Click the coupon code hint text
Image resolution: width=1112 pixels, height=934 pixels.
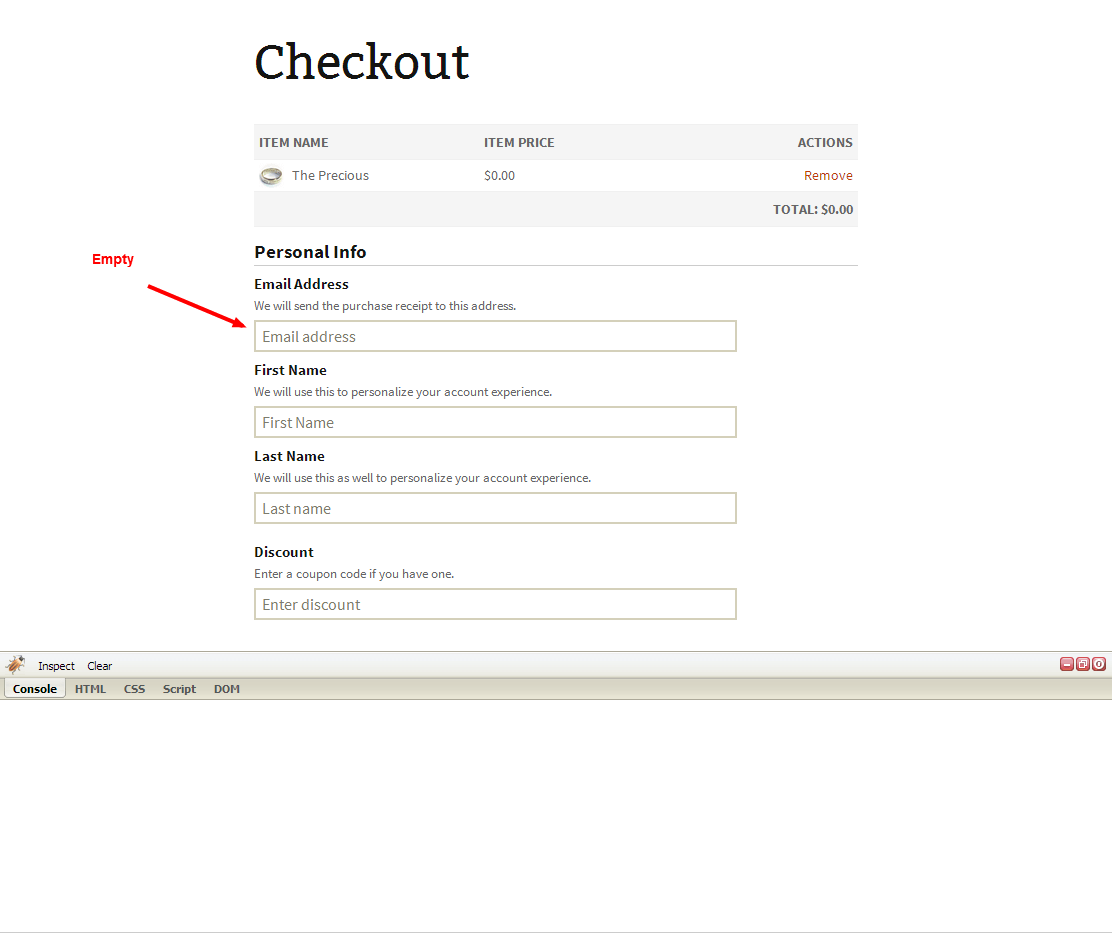pos(354,574)
